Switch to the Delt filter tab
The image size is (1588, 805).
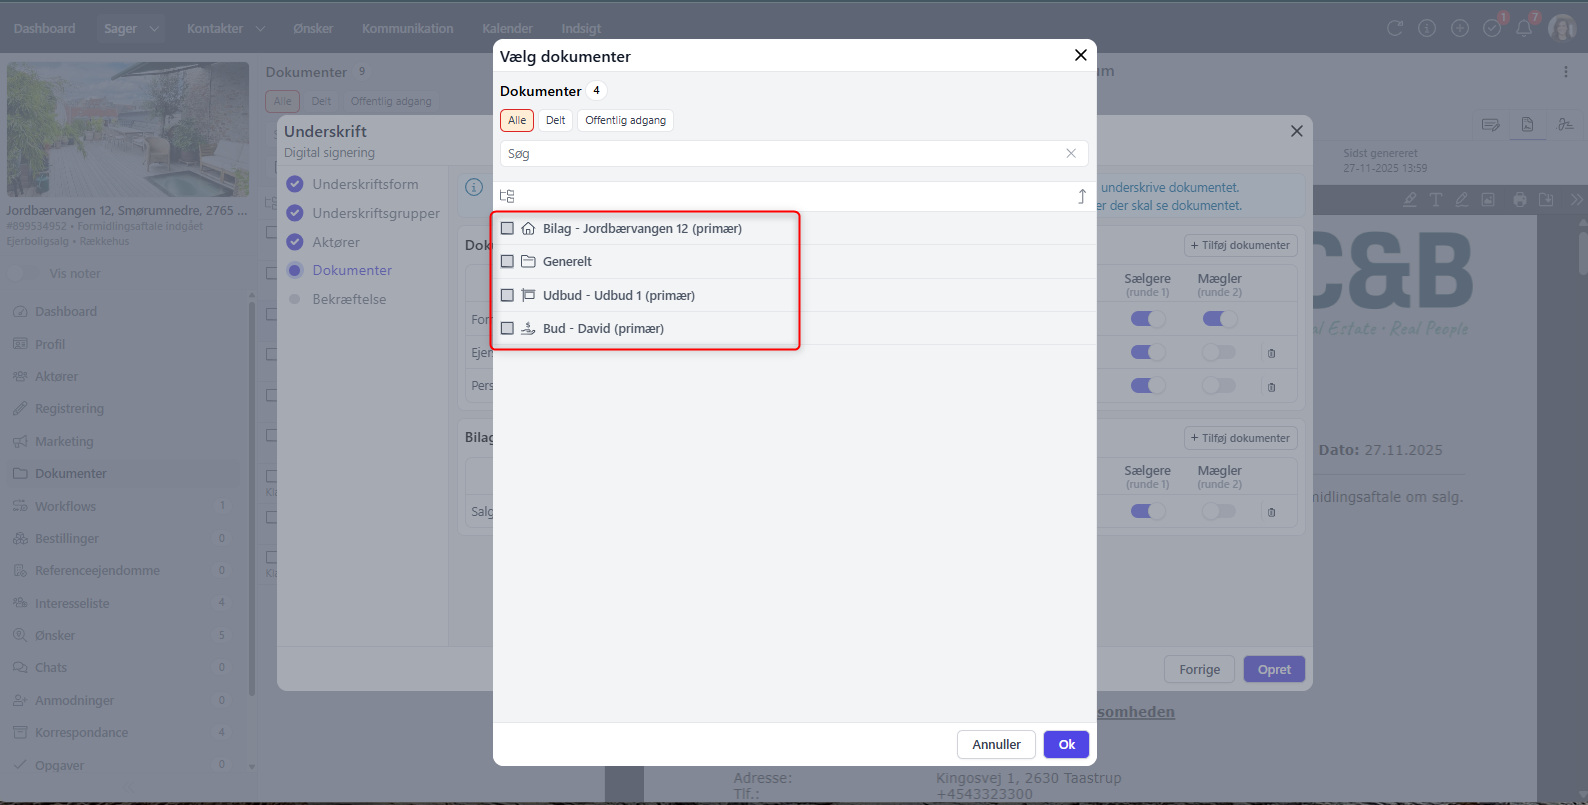pos(555,120)
